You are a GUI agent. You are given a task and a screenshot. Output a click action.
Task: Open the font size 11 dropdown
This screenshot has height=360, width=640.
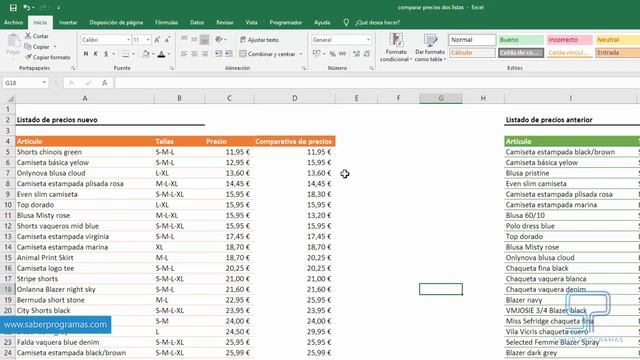pos(148,40)
